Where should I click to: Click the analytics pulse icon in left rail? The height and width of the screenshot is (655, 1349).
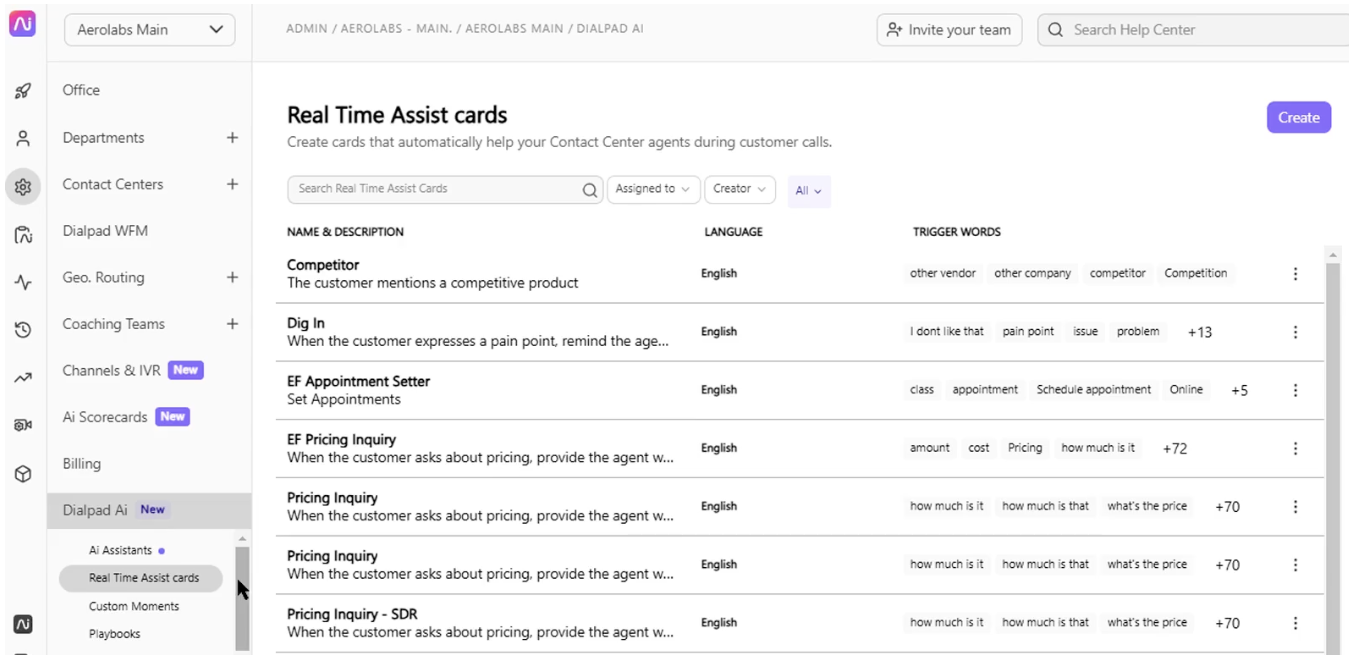23,283
